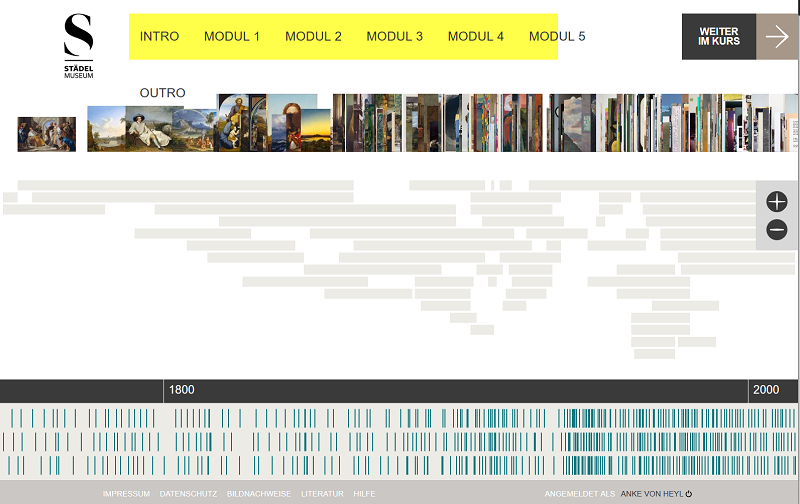Viewport: 800px width, 504px height.
Task: Open the INTRO menu item
Action: (x=160, y=37)
